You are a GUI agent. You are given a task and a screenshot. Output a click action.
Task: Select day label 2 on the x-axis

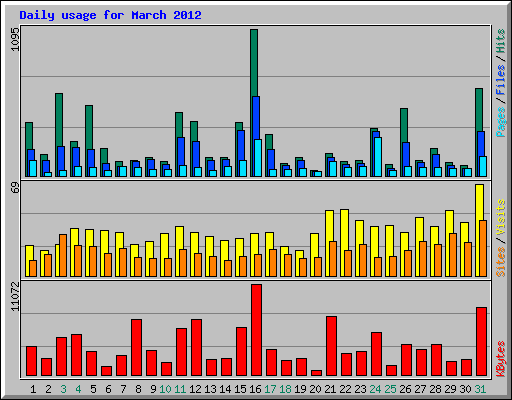click(x=48, y=389)
